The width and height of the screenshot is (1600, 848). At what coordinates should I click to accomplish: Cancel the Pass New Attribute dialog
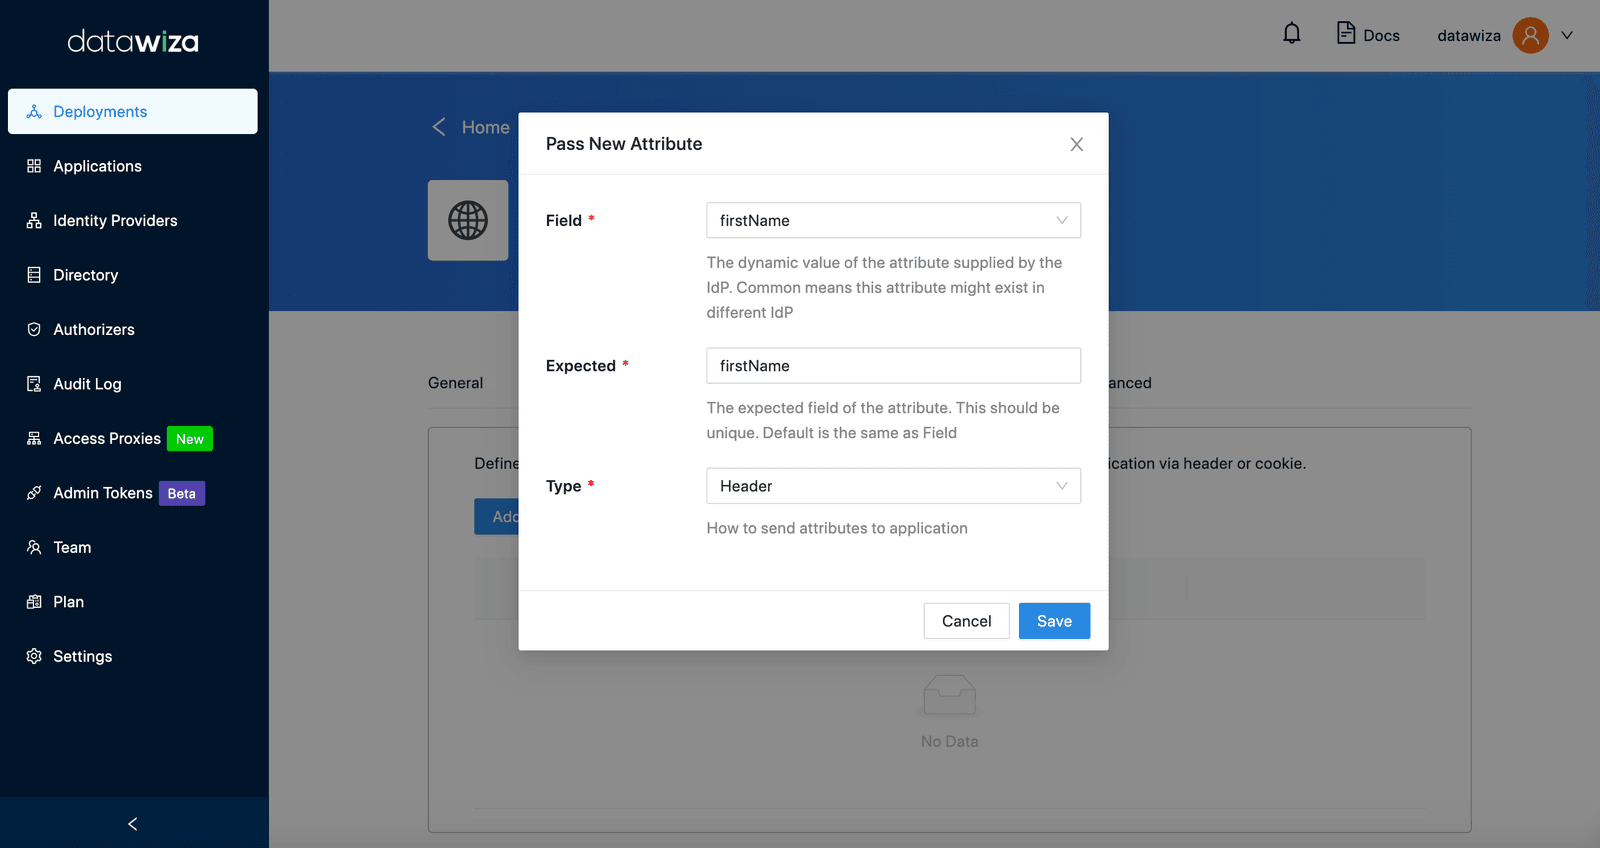tap(966, 621)
